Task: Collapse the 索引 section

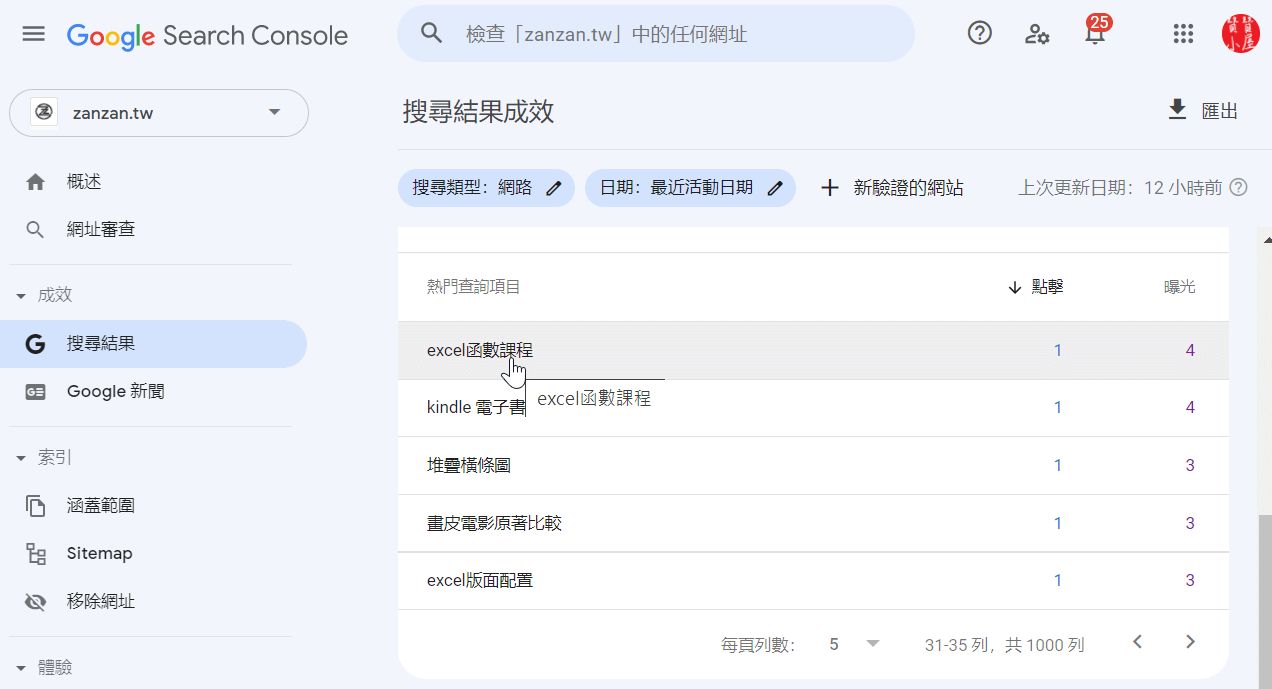Action: pyautogui.click(x=44, y=458)
